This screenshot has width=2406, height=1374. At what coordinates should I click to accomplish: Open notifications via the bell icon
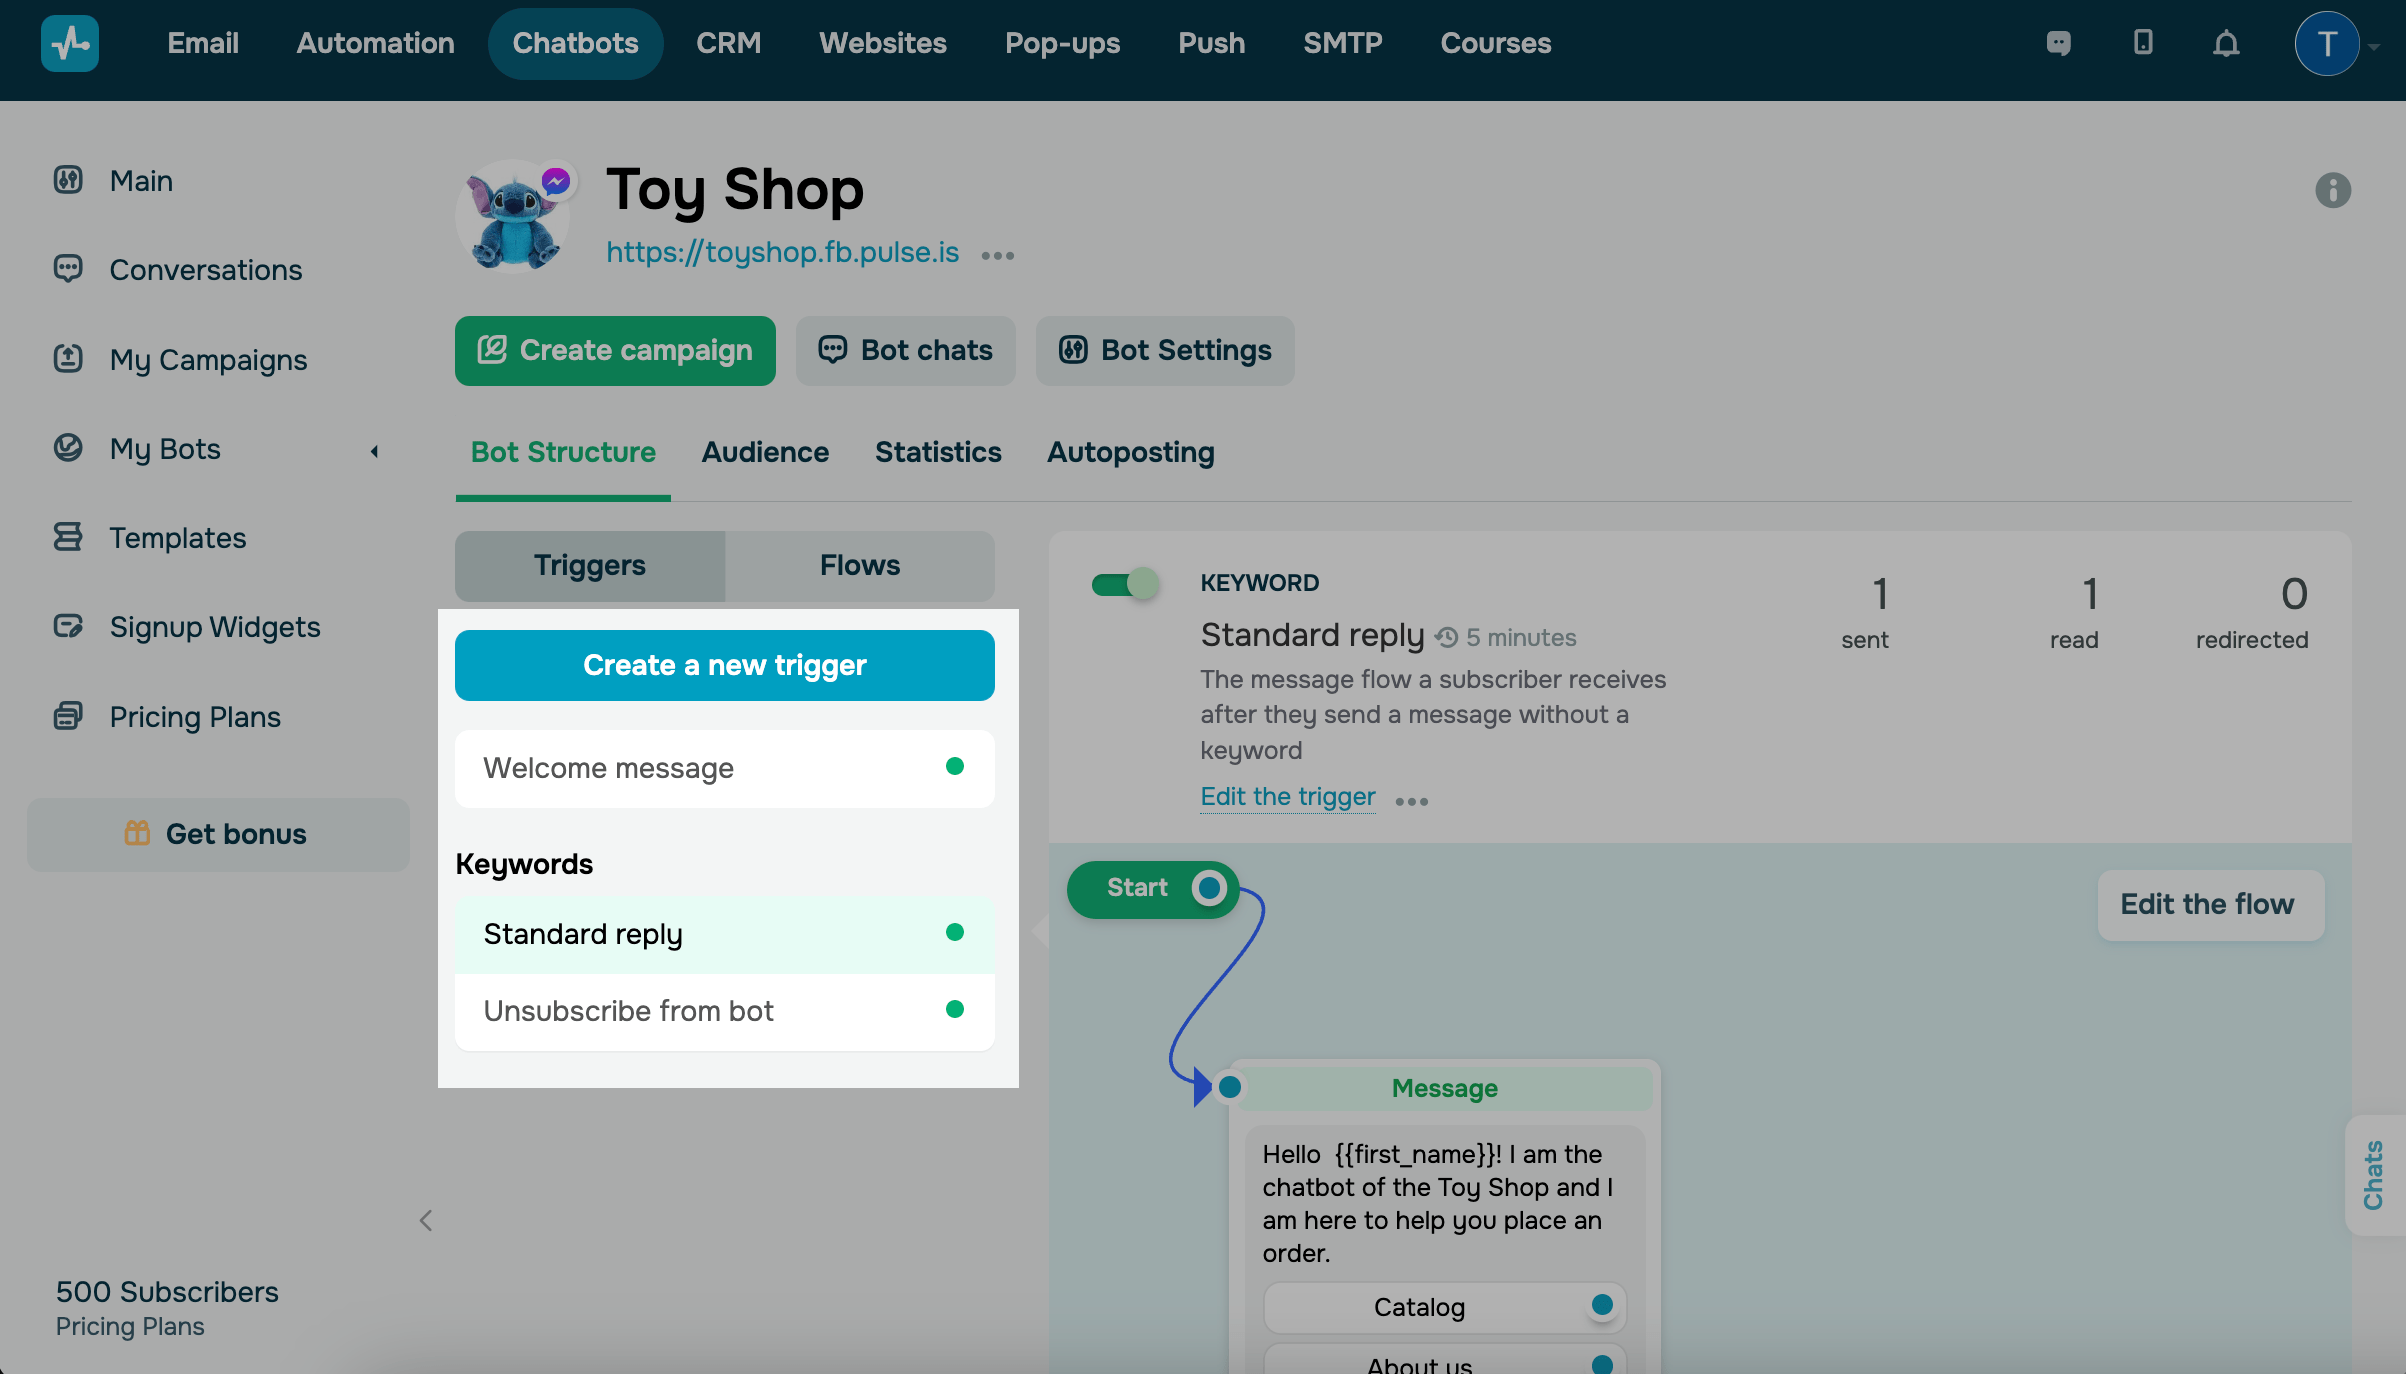click(x=2226, y=43)
